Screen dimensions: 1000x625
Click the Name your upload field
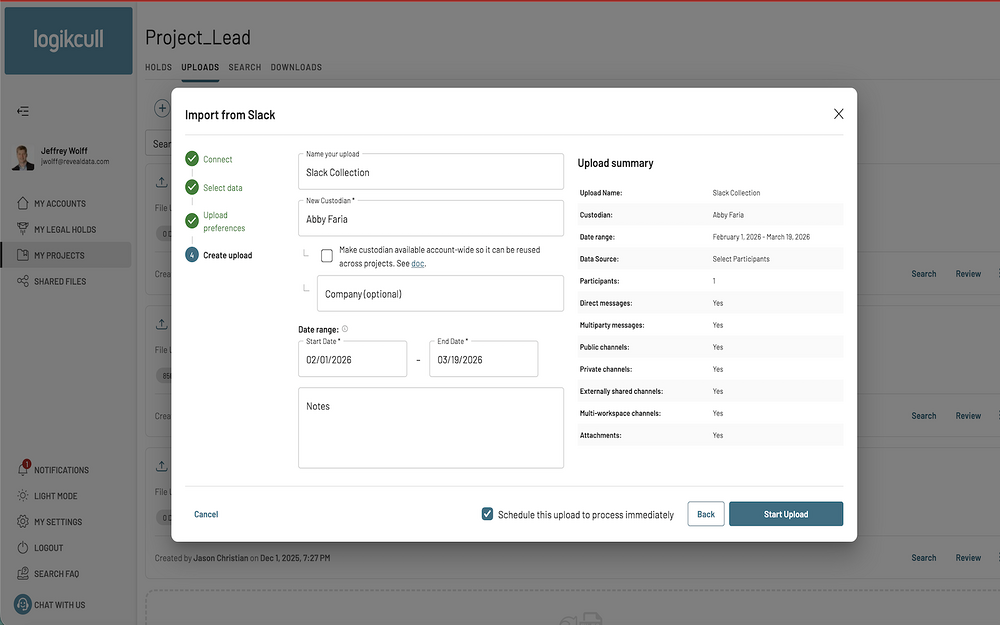pos(431,172)
